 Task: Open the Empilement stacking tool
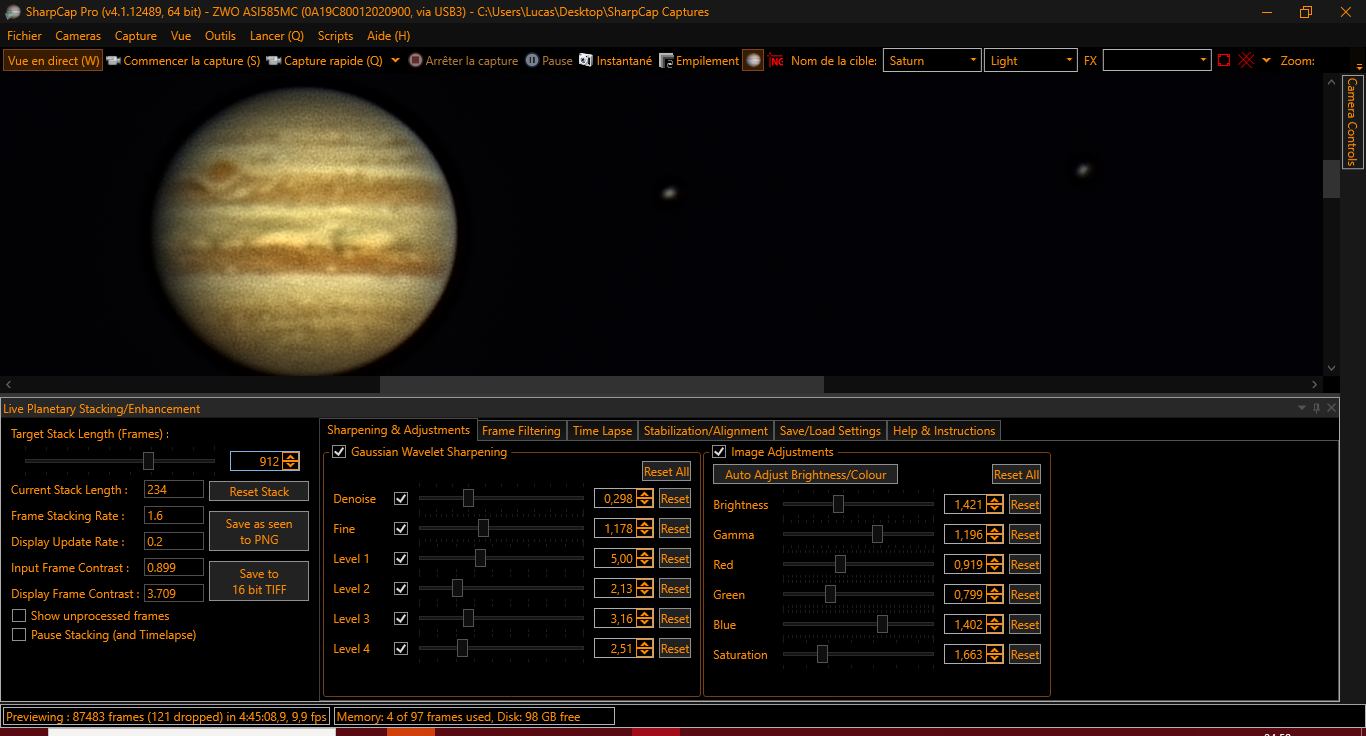point(699,61)
